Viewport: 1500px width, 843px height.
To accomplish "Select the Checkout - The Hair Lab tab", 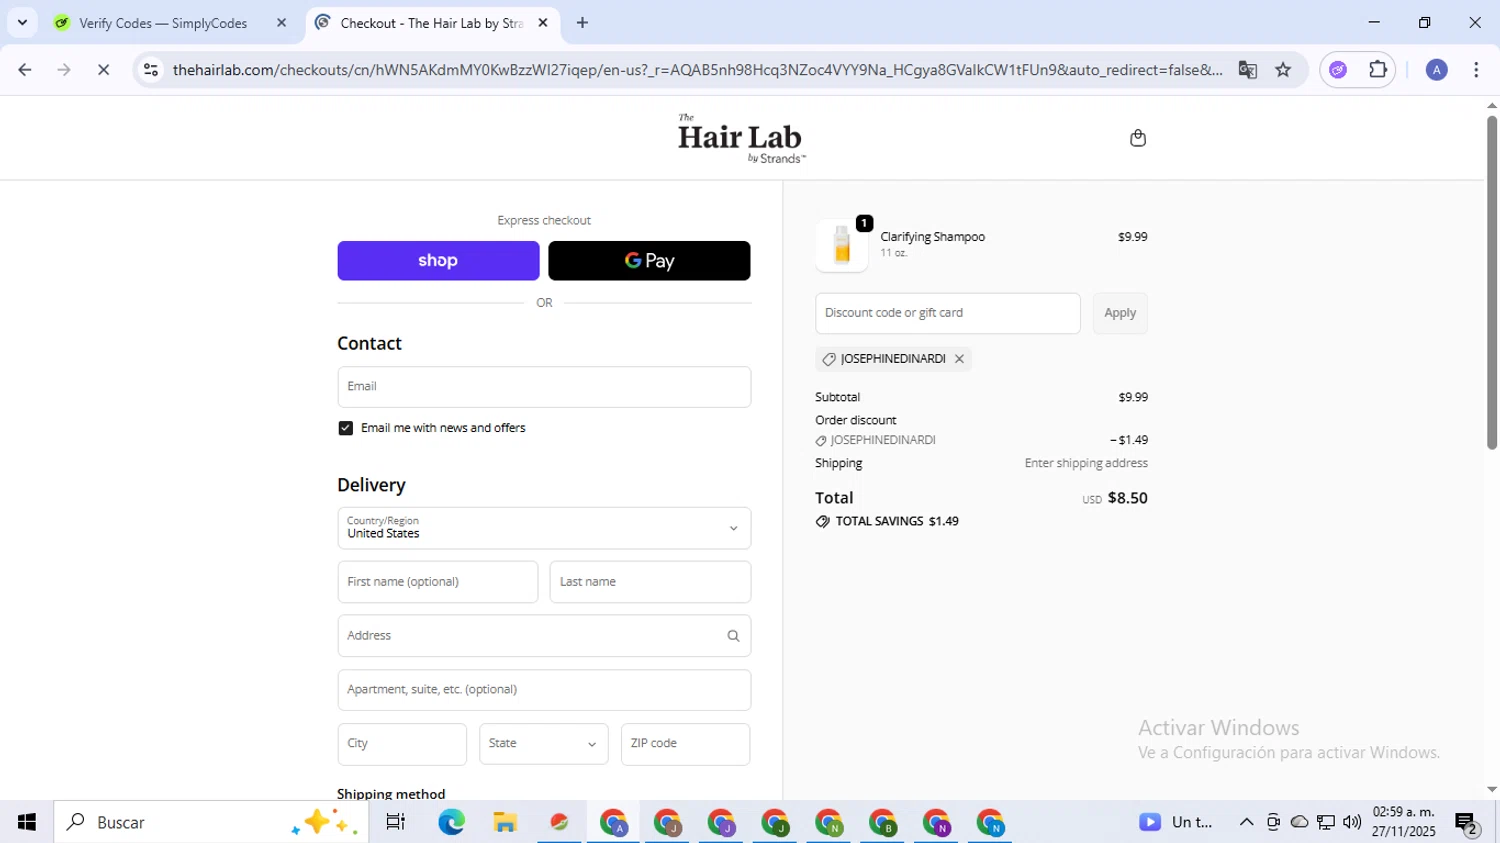I will coord(430,23).
